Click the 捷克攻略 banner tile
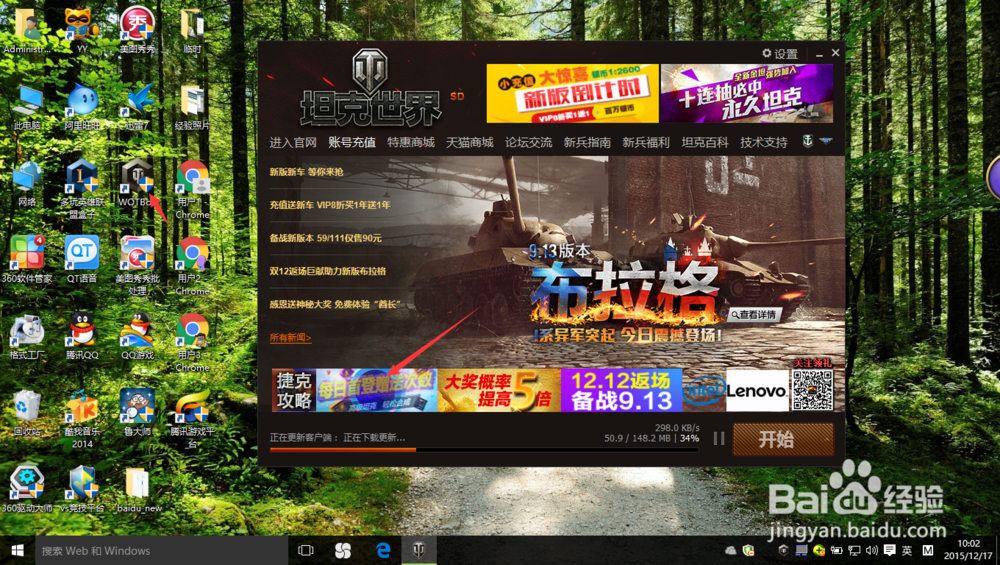Screen dimensions: 1000x565 click(294, 390)
